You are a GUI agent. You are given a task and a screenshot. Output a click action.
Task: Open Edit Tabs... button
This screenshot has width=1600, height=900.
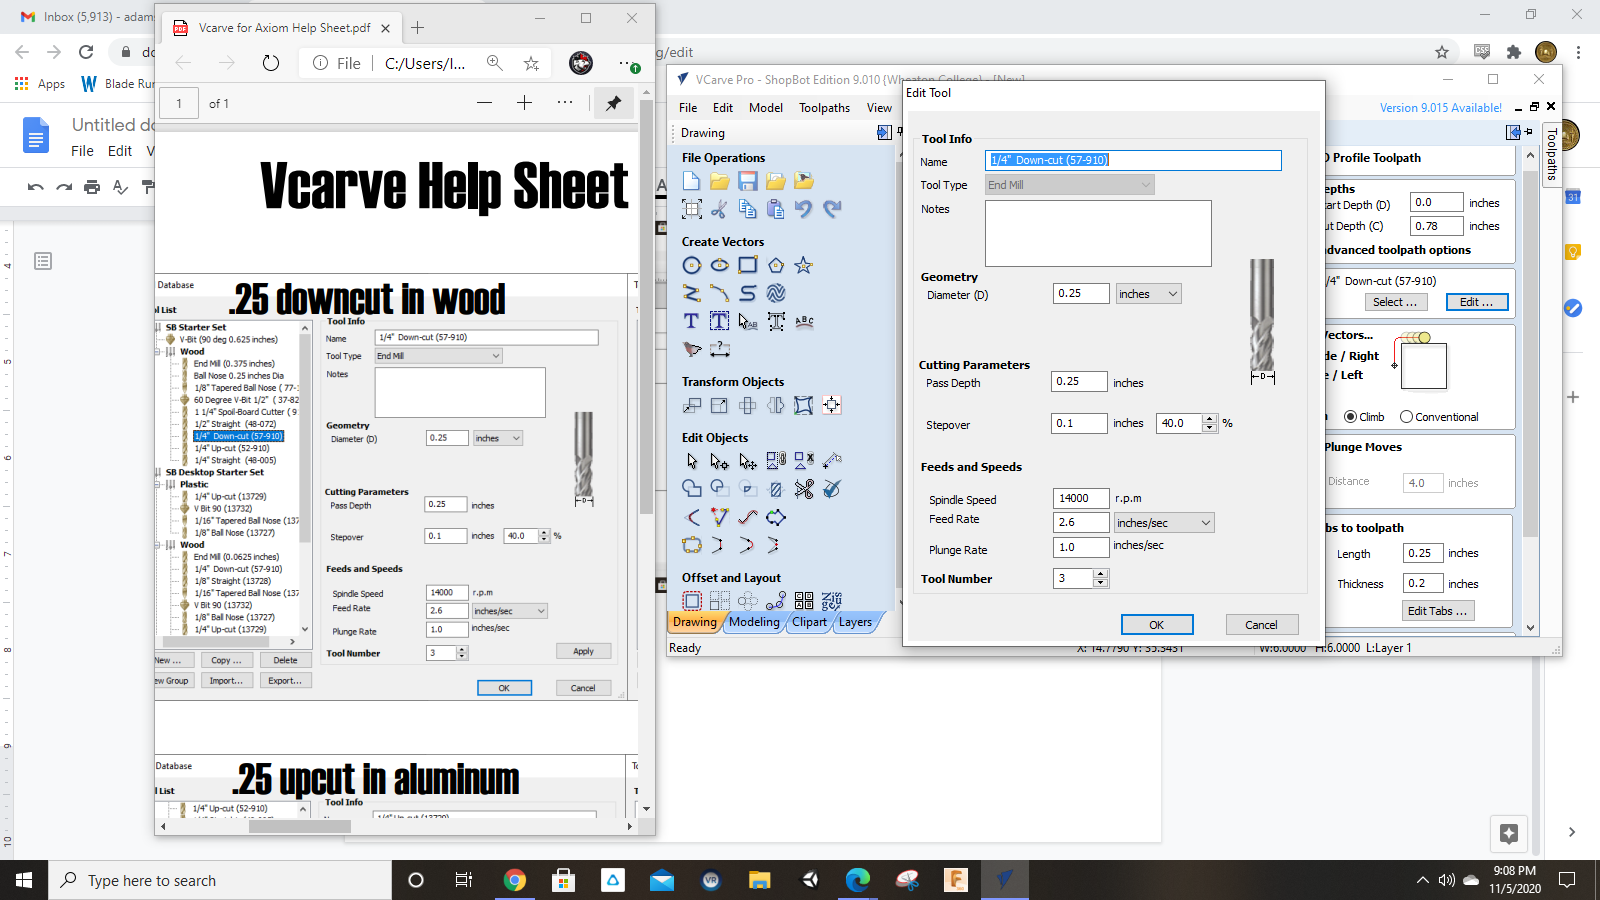pyautogui.click(x=1438, y=611)
